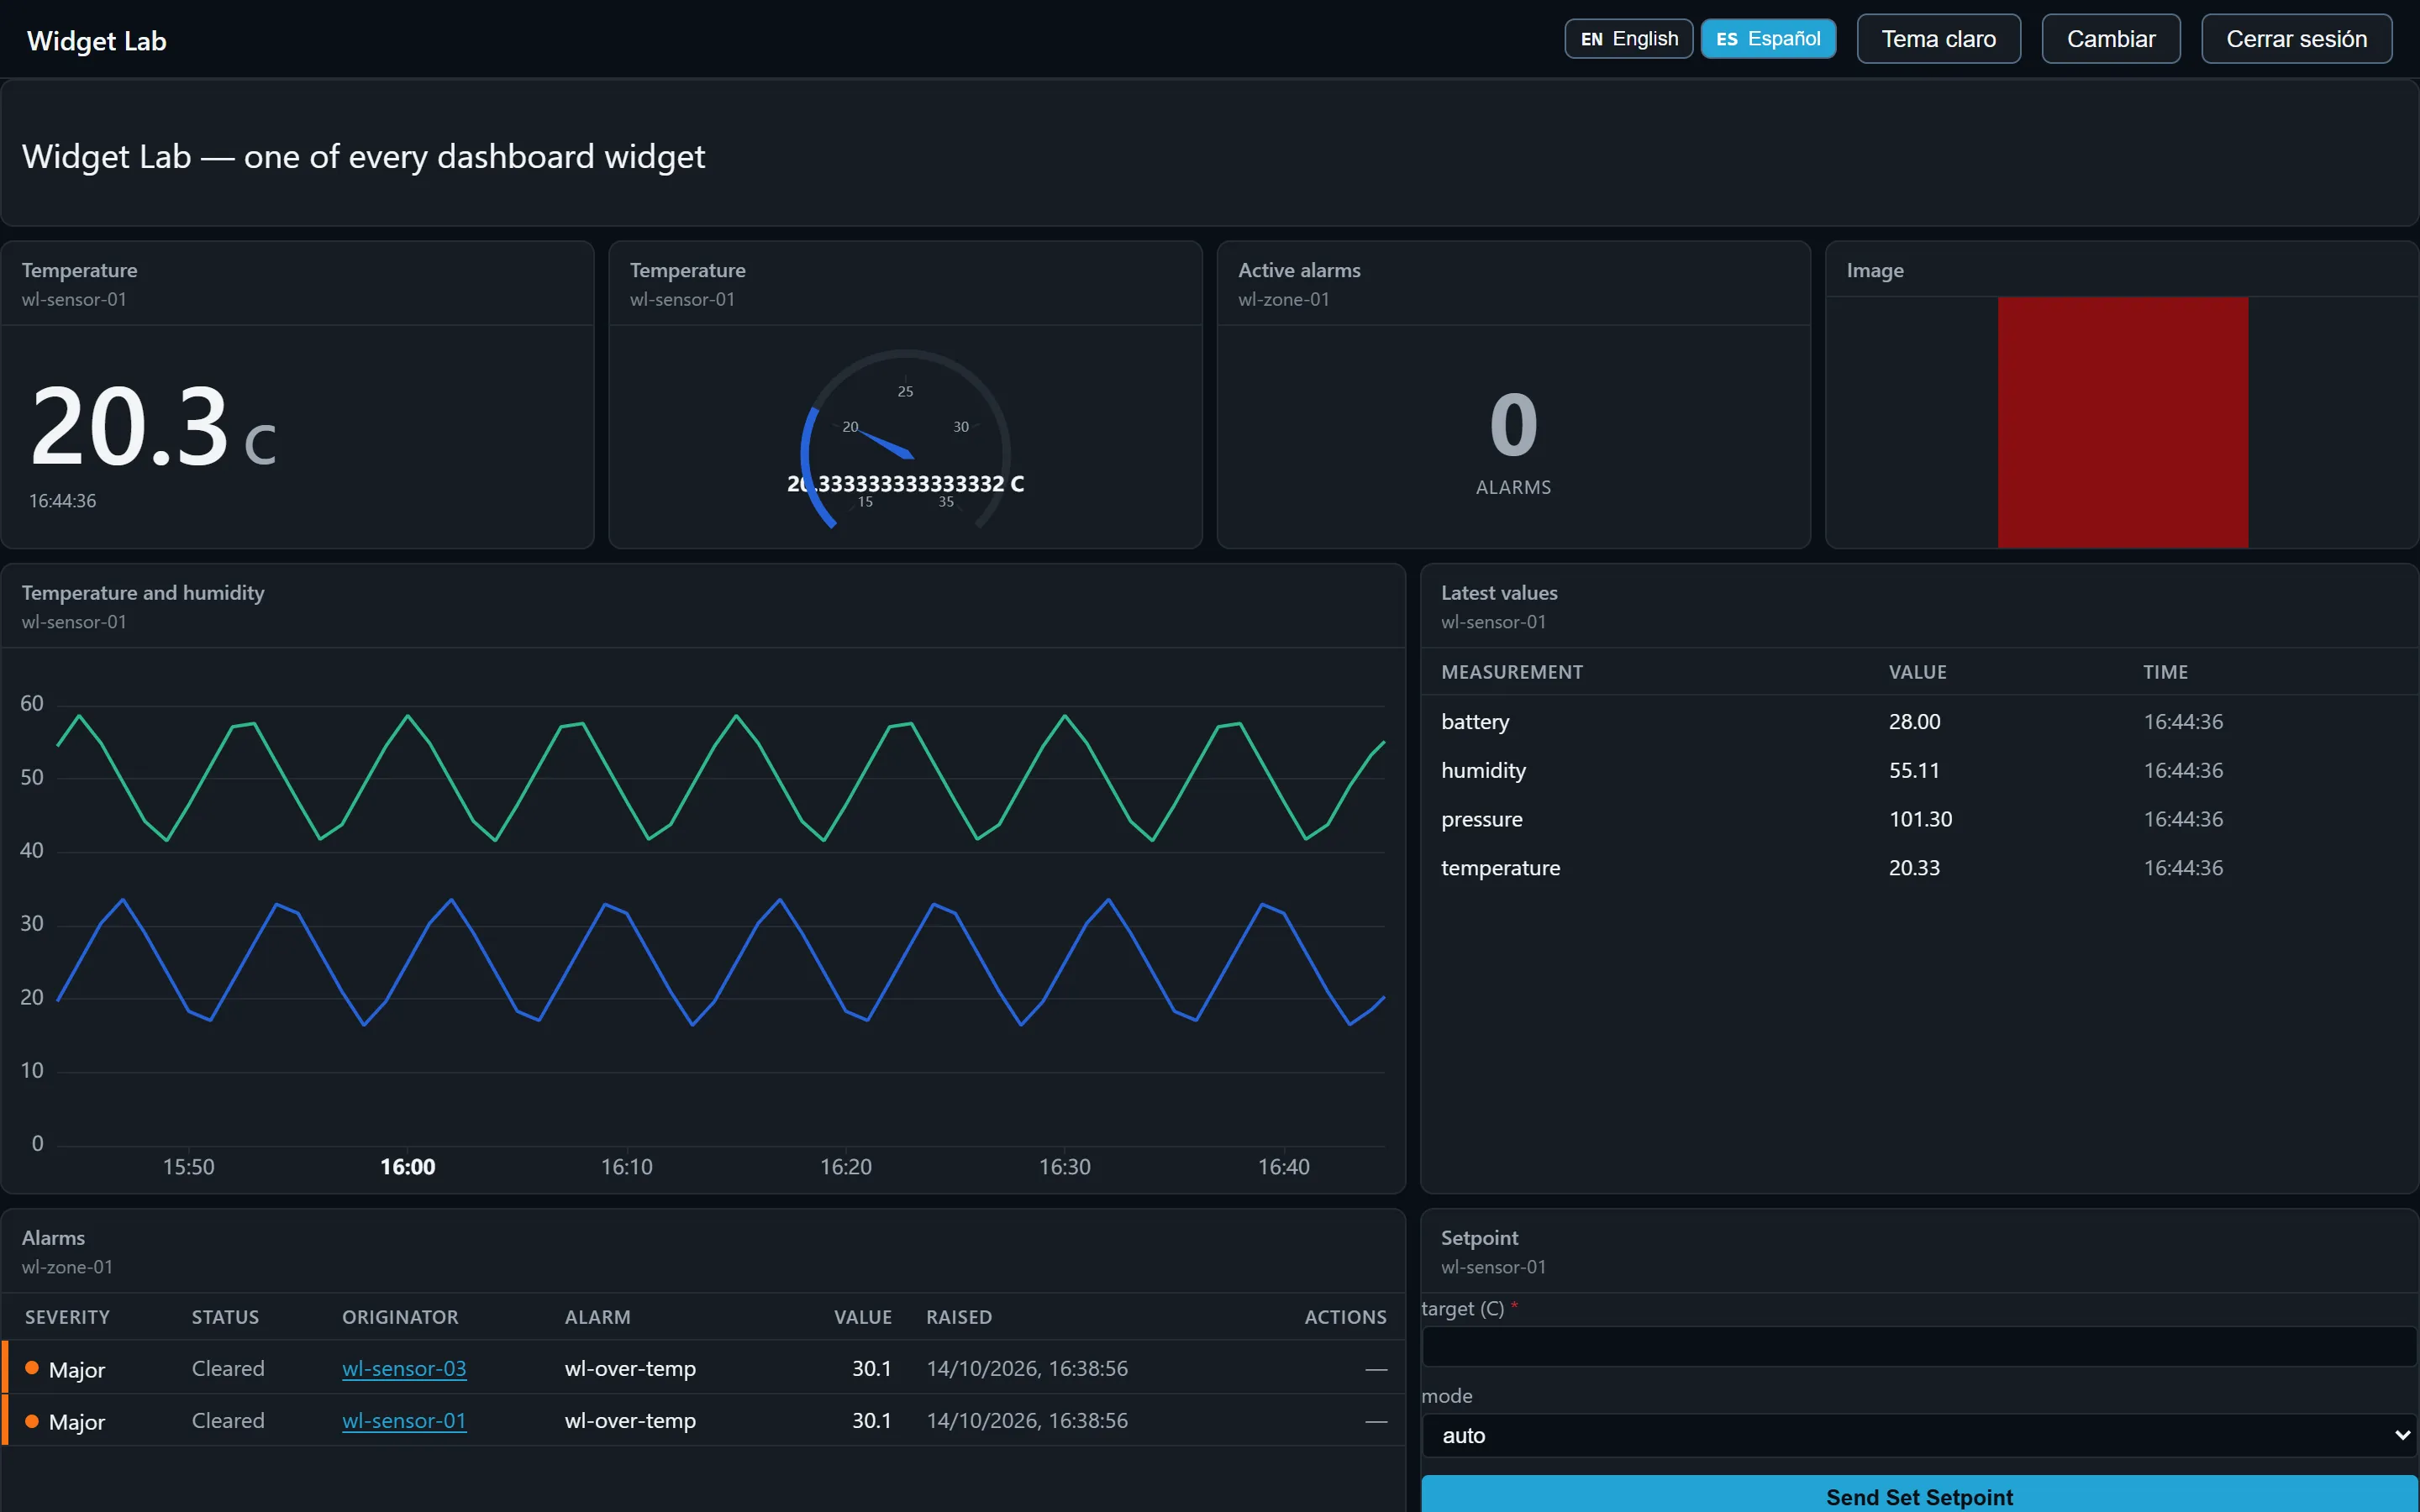
Task: Click the MEASUREMENT column header
Action: [x=1511, y=672]
